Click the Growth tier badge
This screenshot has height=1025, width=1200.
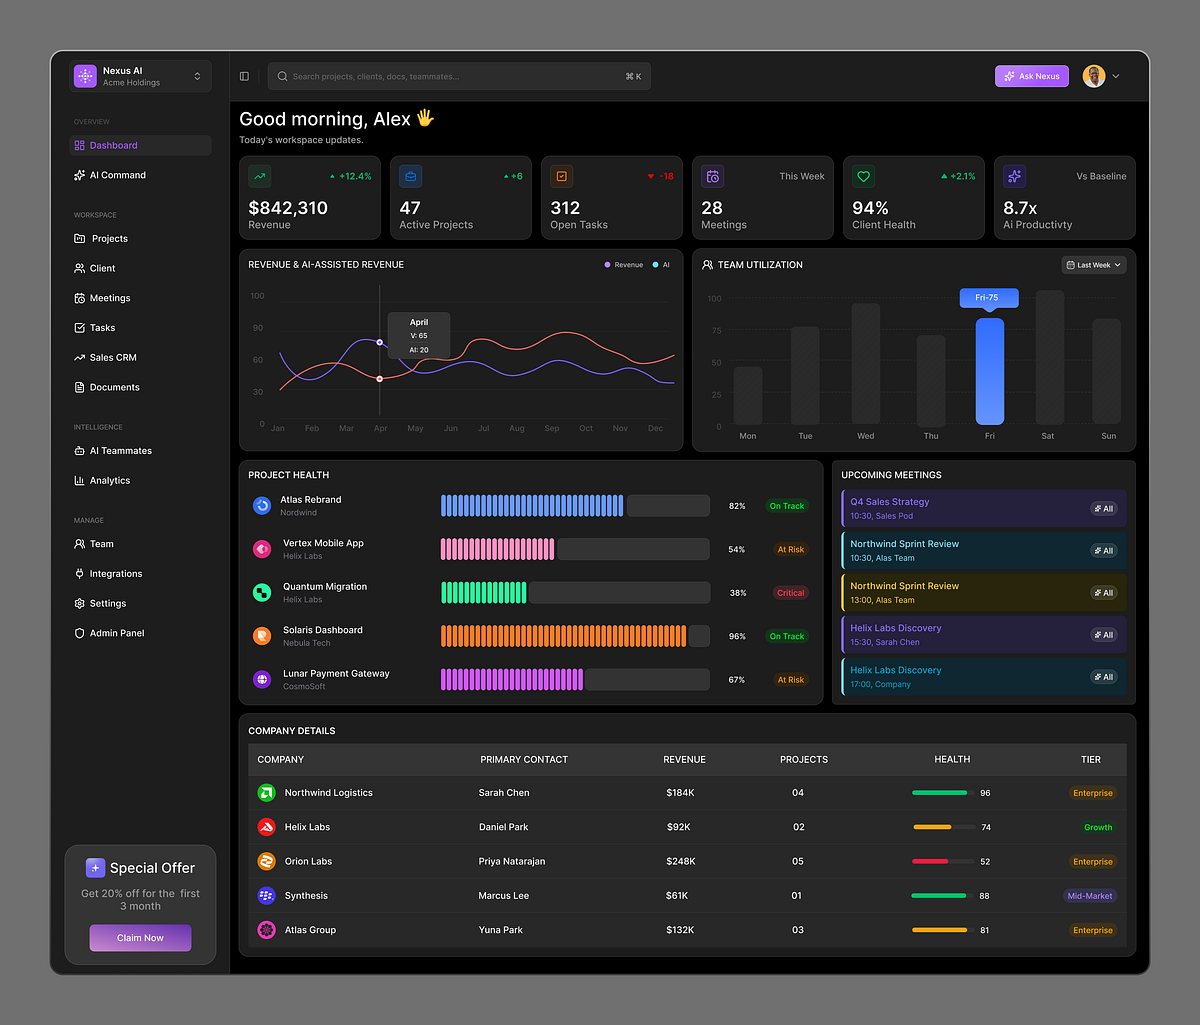[x=1098, y=827]
